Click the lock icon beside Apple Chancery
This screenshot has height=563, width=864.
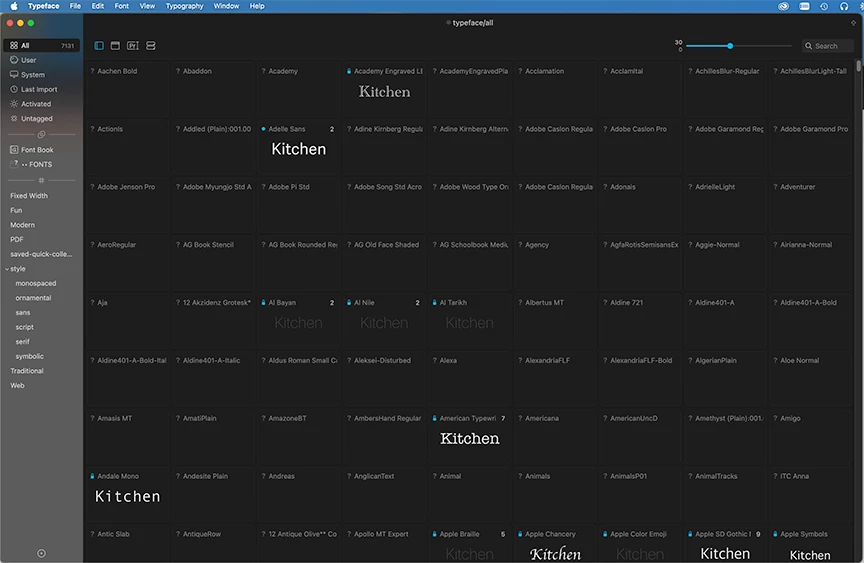(520, 534)
